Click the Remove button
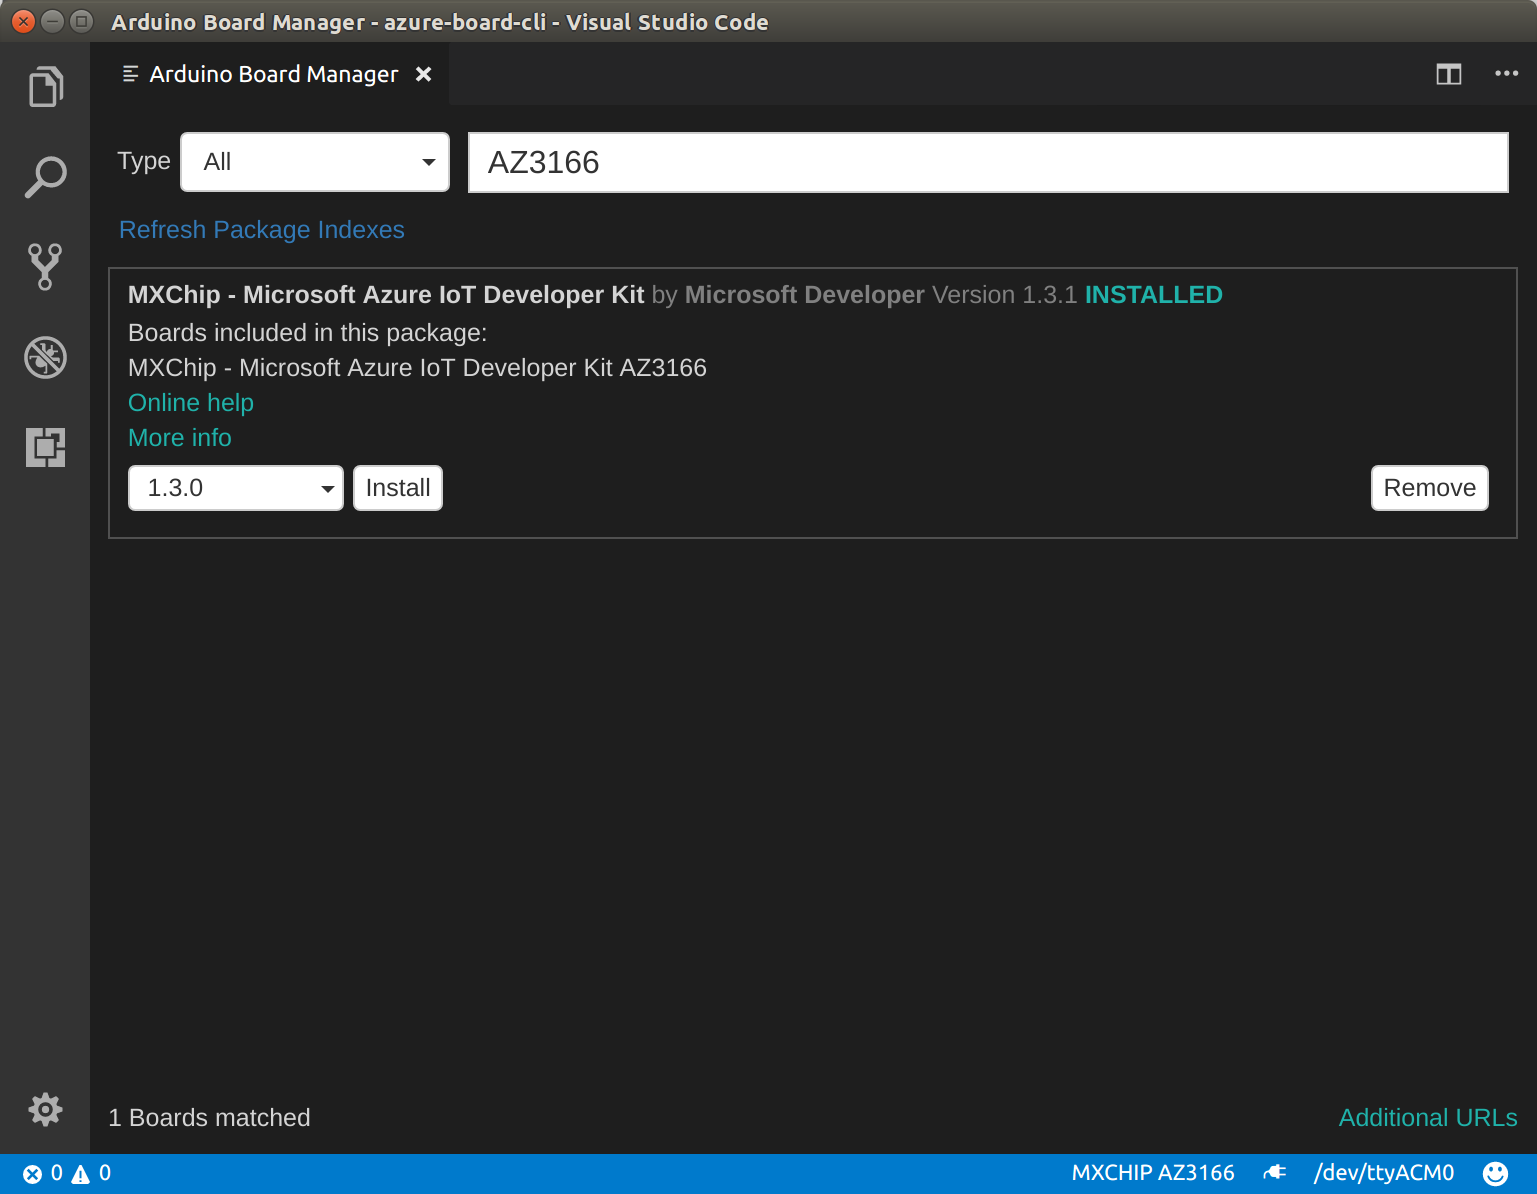 (1429, 488)
